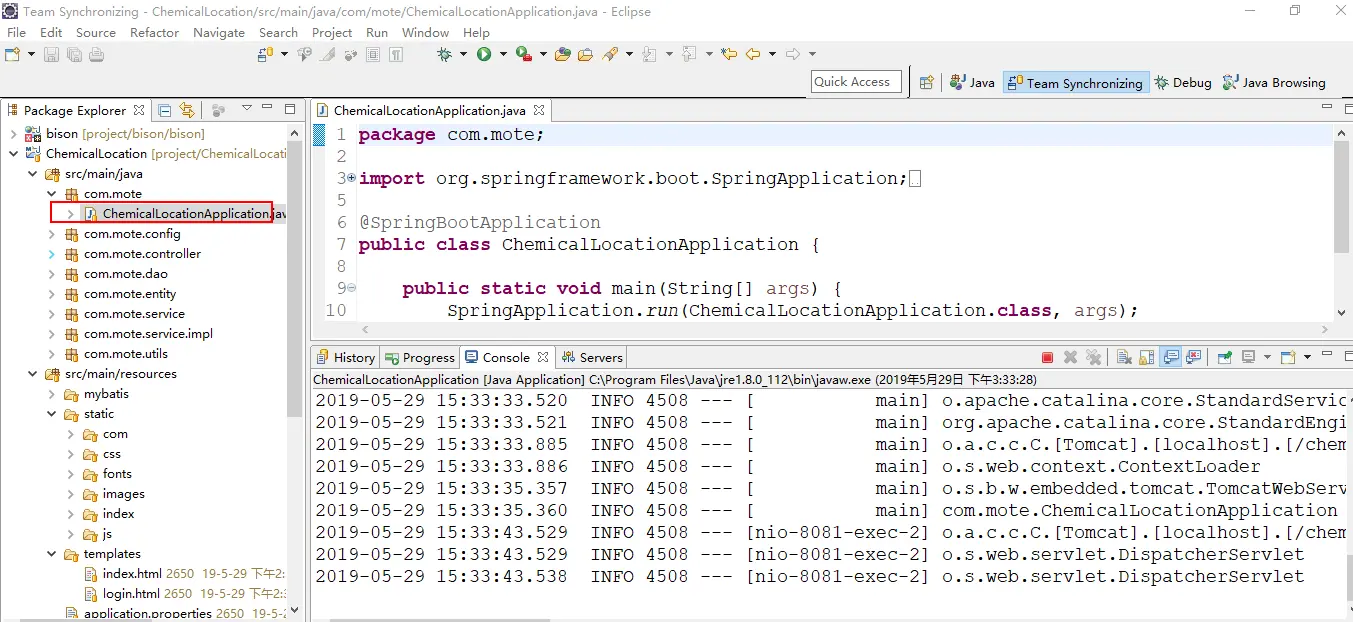Go back with yellow left arrow

click(x=752, y=54)
